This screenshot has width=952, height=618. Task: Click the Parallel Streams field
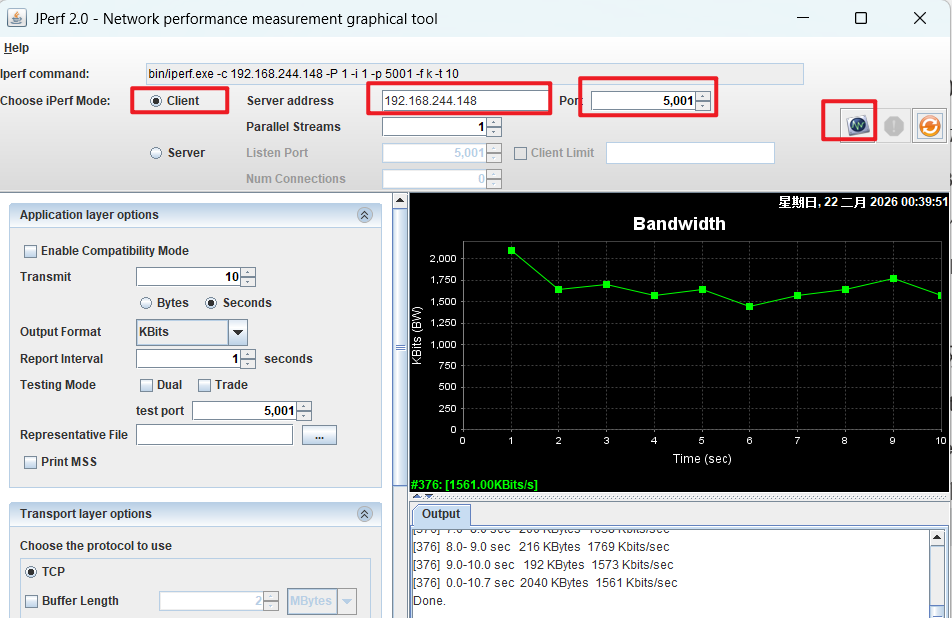click(x=435, y=127)
